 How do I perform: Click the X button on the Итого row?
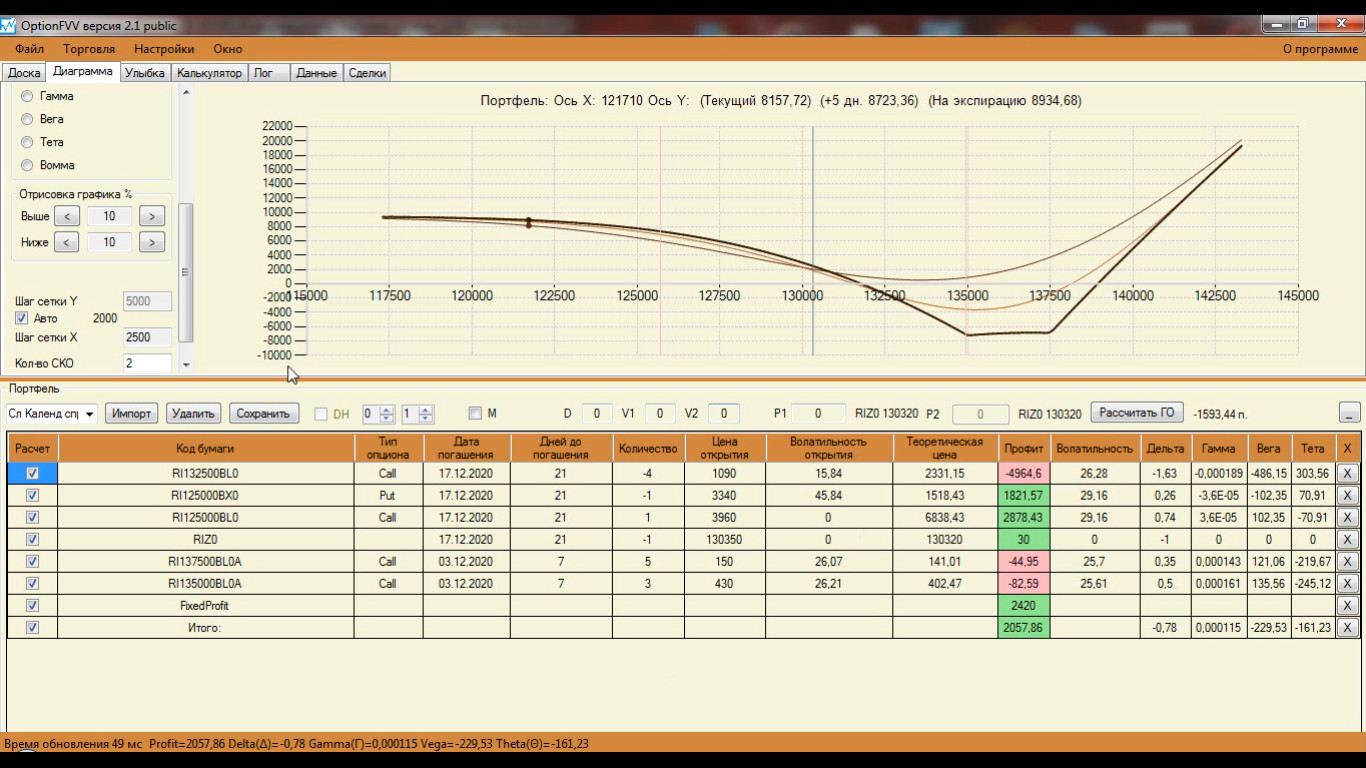click(x=1347, y=627)
